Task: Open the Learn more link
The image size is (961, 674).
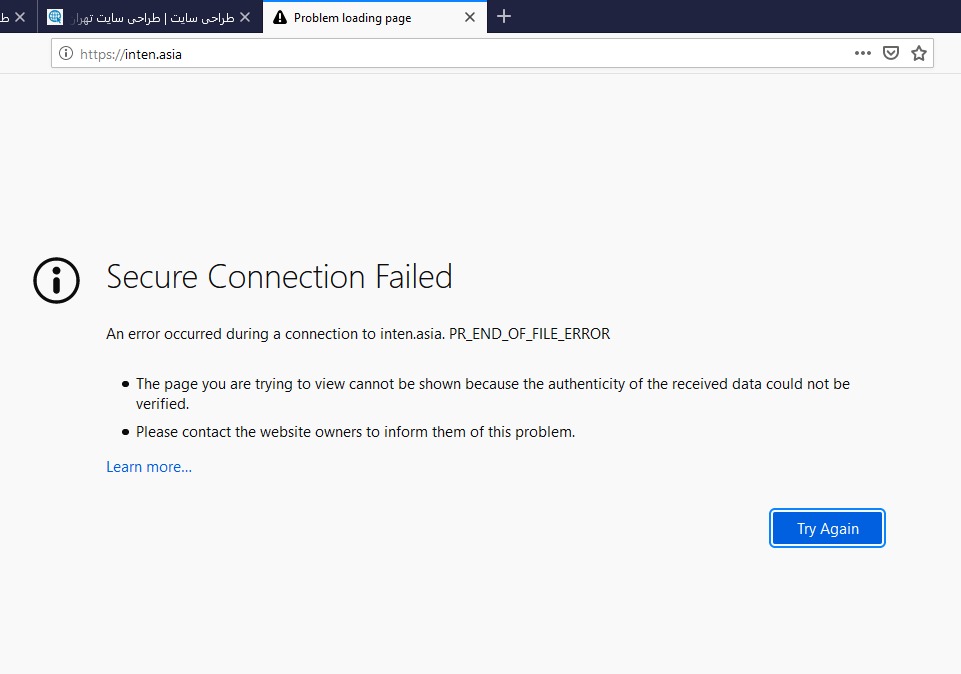Action: [149, 467]
